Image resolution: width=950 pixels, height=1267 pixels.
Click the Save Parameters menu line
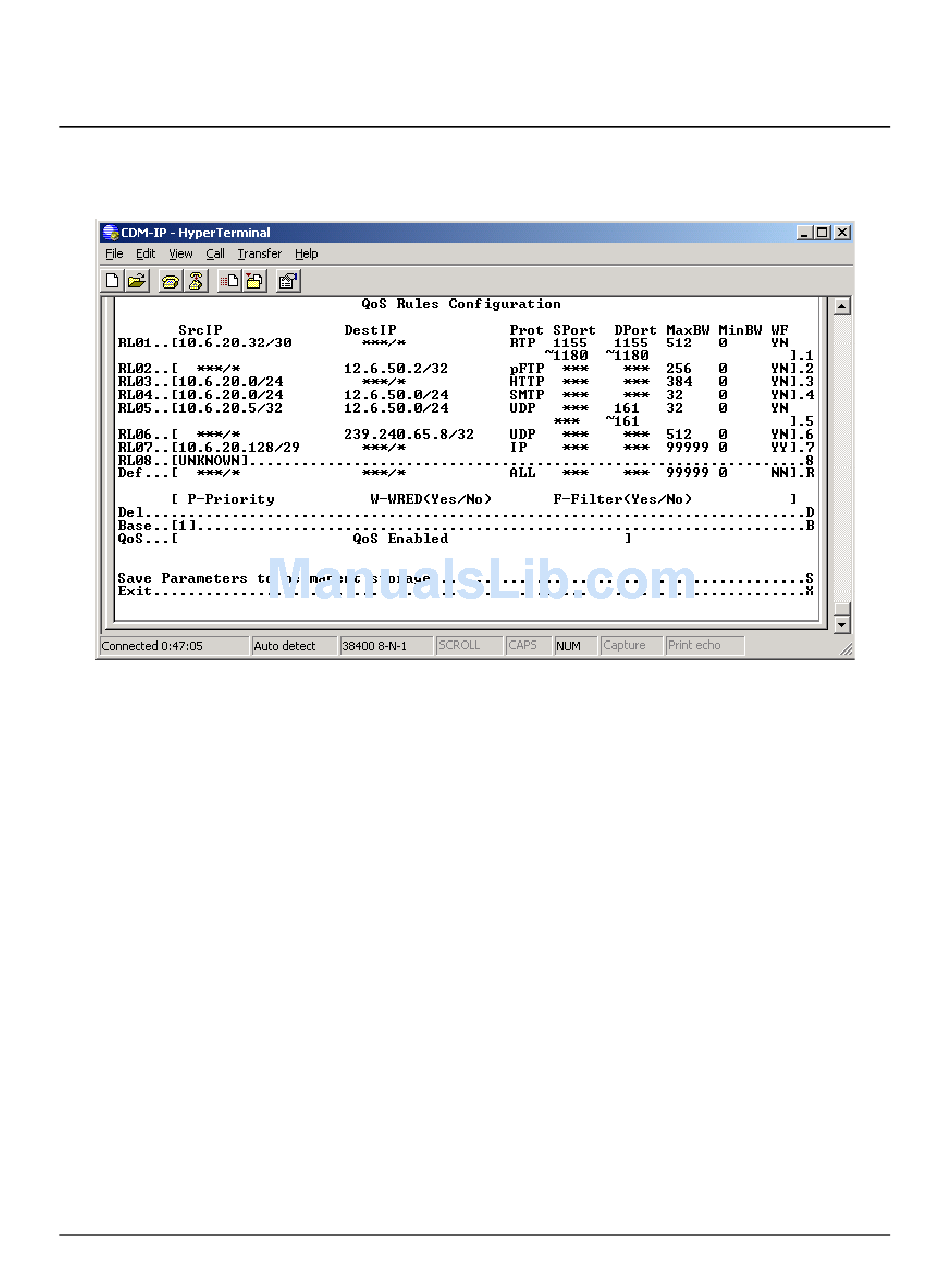coord(466,578)
